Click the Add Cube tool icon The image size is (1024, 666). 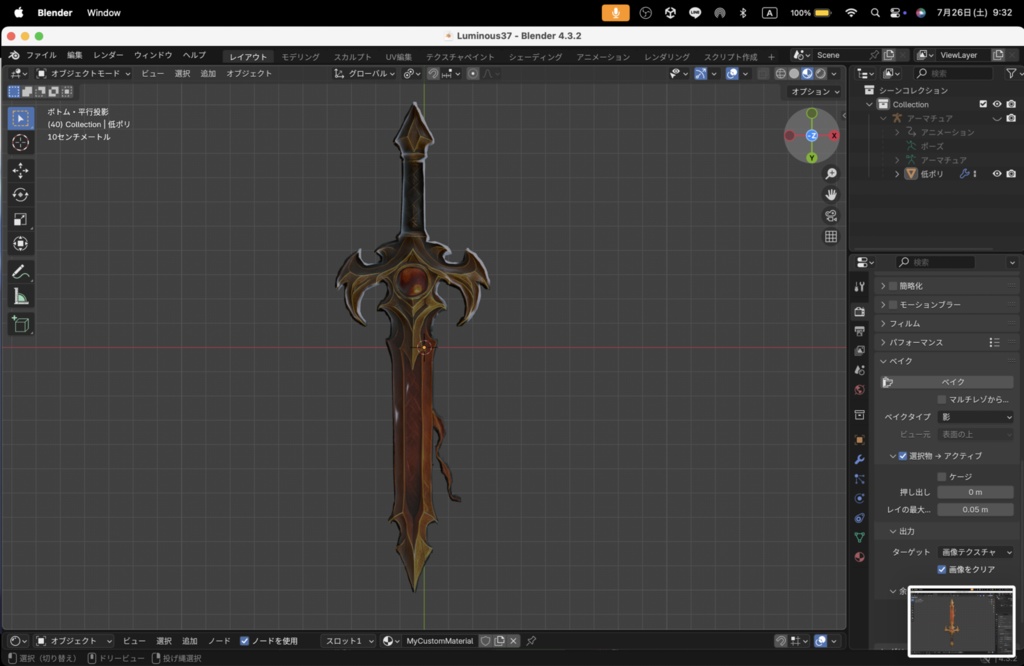(x=20, y=324)
